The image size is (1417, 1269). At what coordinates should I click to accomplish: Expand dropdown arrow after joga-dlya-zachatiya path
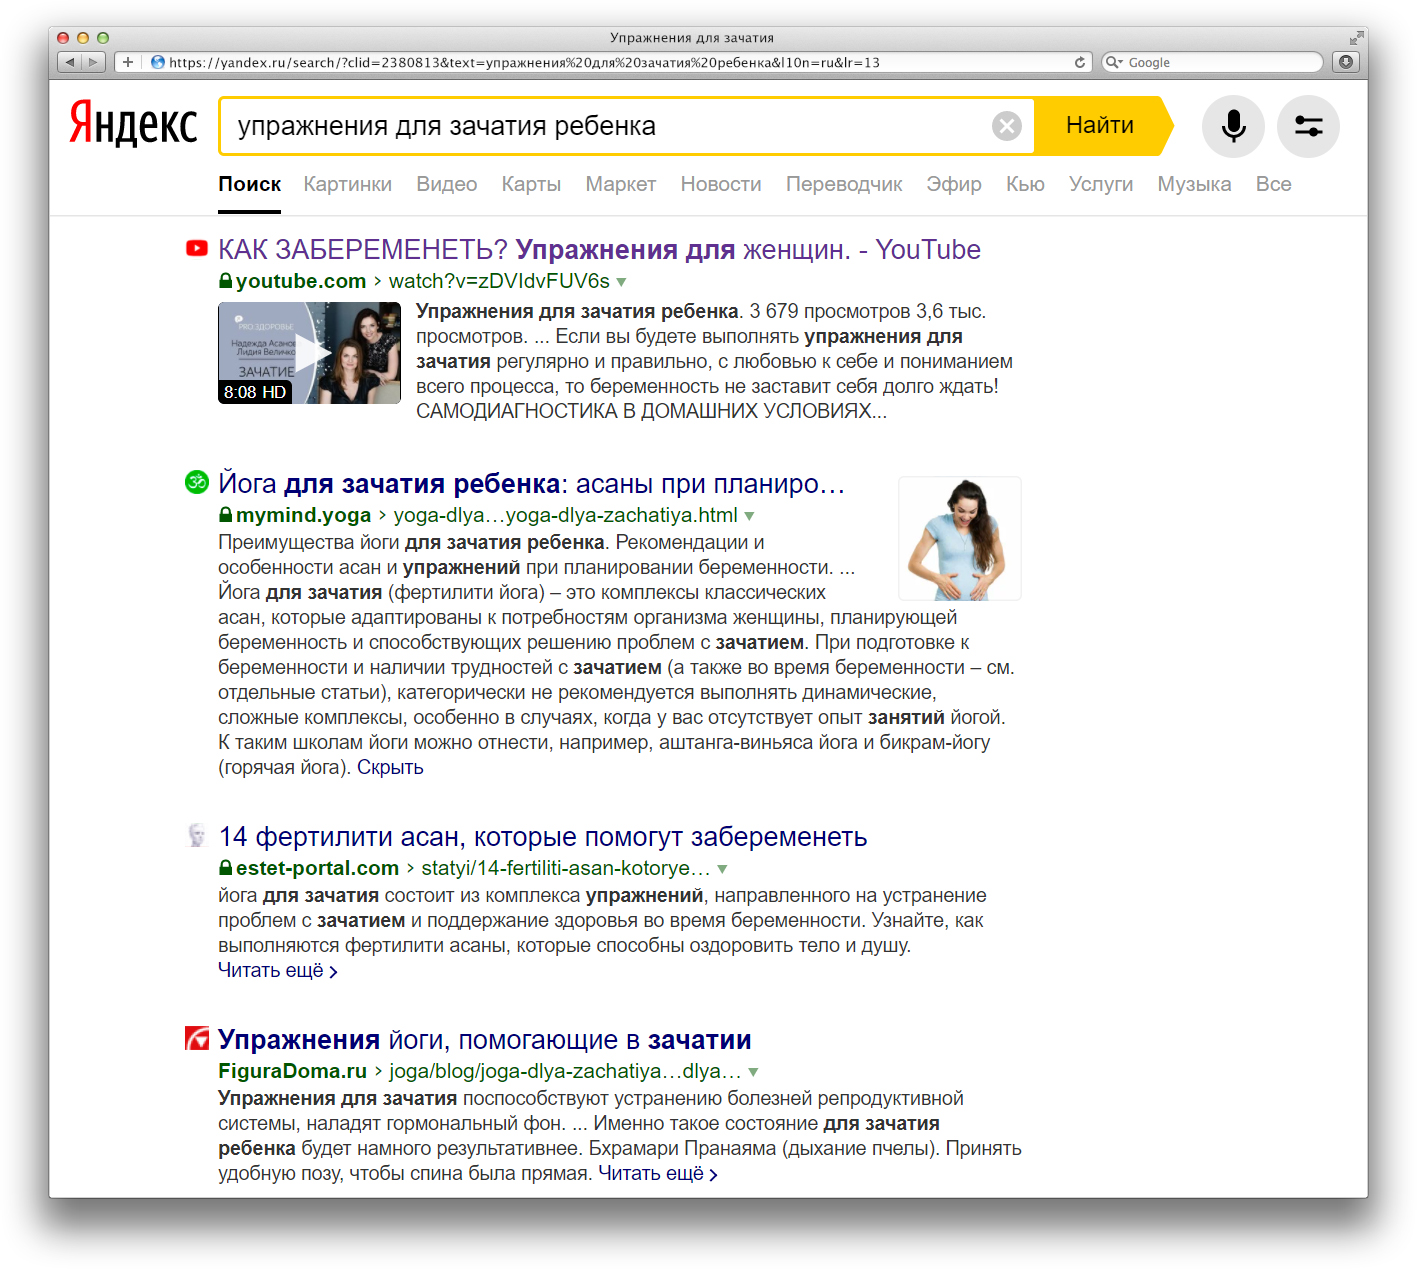[753, 1072]
